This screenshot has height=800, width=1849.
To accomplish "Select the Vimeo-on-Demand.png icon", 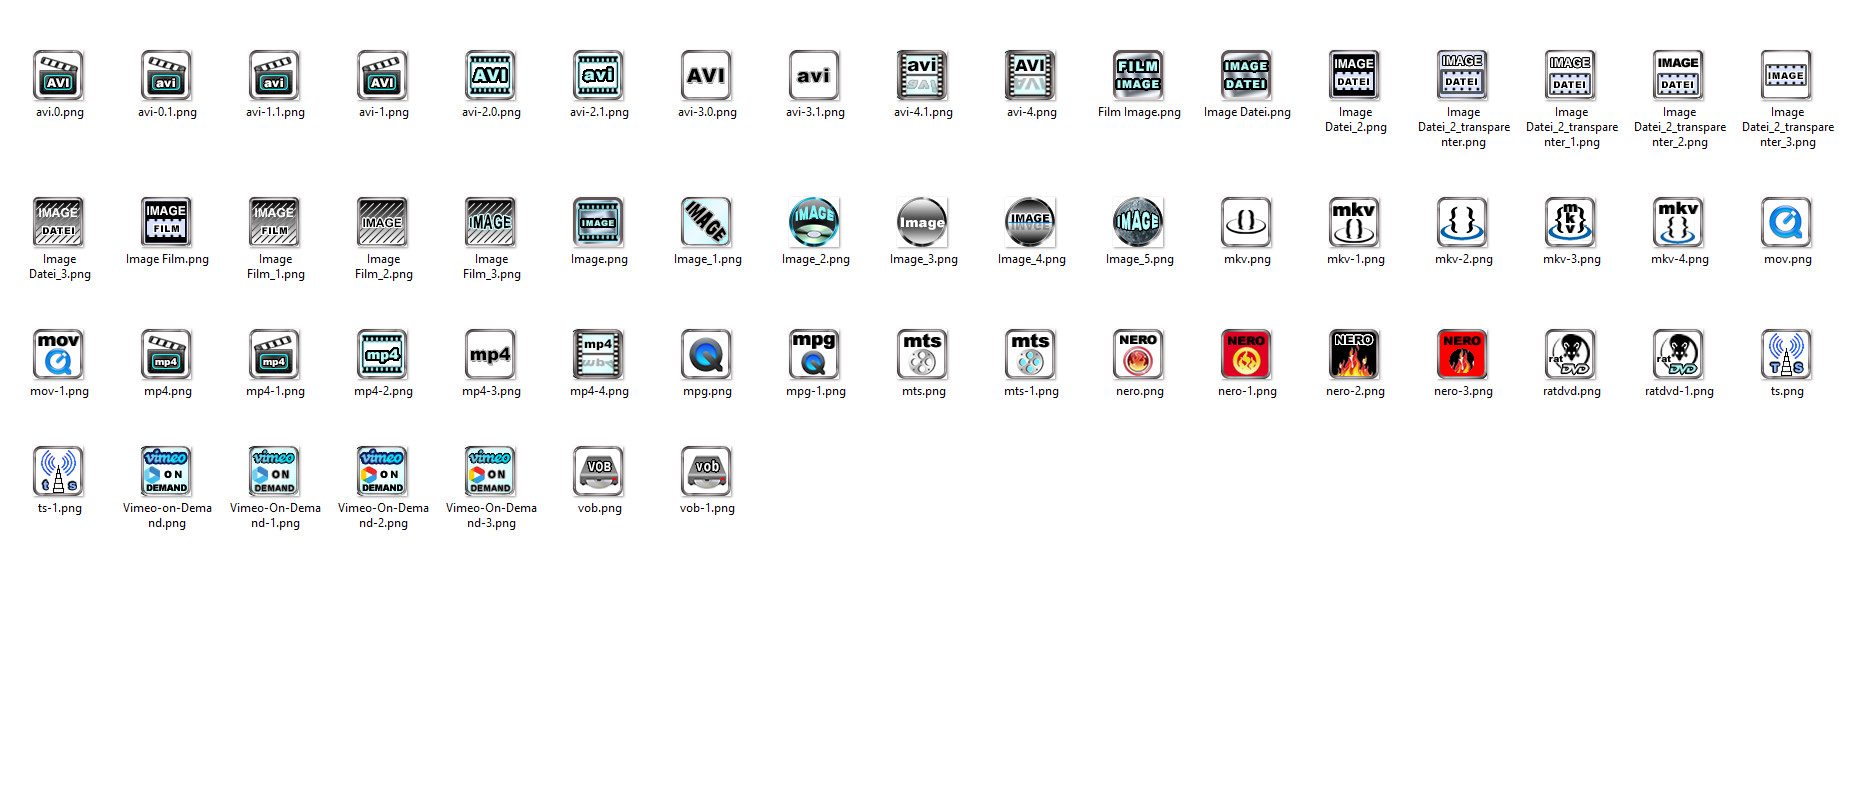I will (167, 471).
